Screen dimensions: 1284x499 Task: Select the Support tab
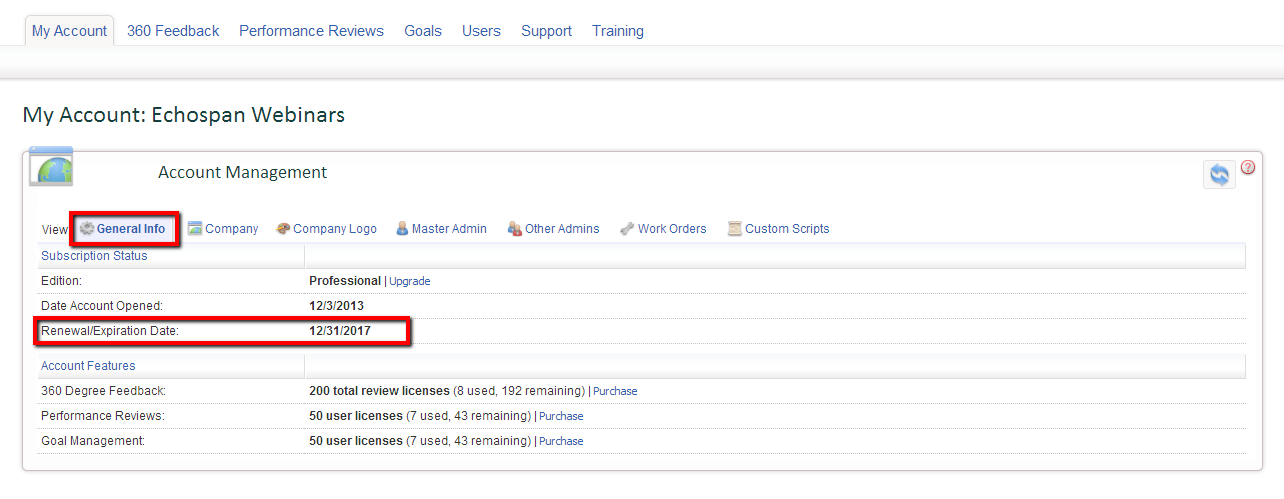click(546, 31)
